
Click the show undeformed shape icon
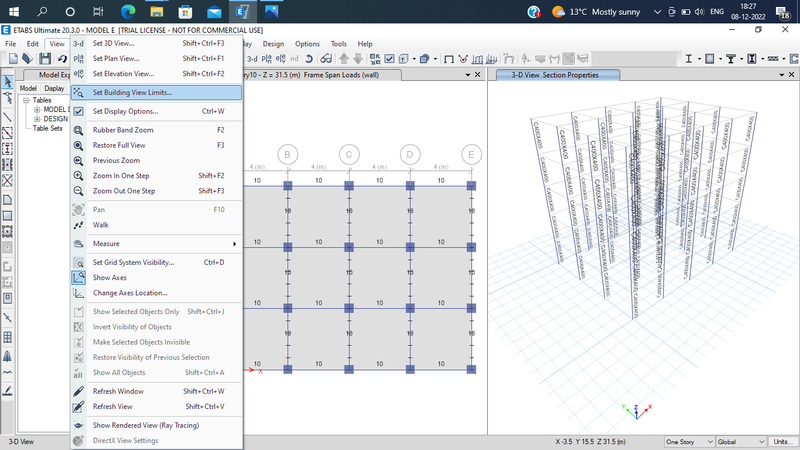tap(449, 59)
